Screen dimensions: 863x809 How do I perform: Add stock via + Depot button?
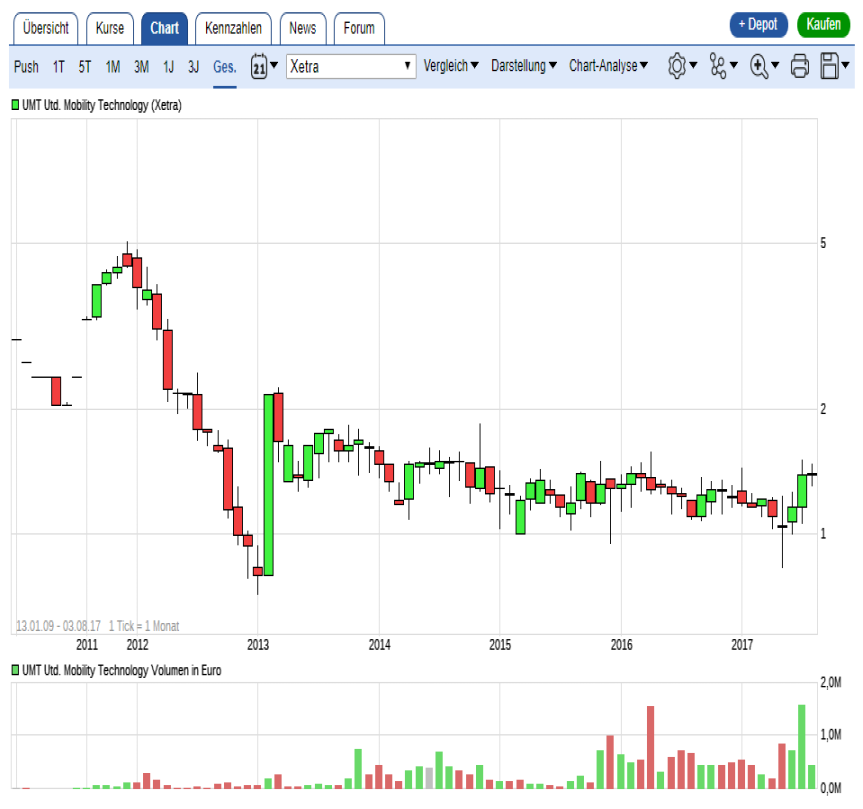coord(759,25)
